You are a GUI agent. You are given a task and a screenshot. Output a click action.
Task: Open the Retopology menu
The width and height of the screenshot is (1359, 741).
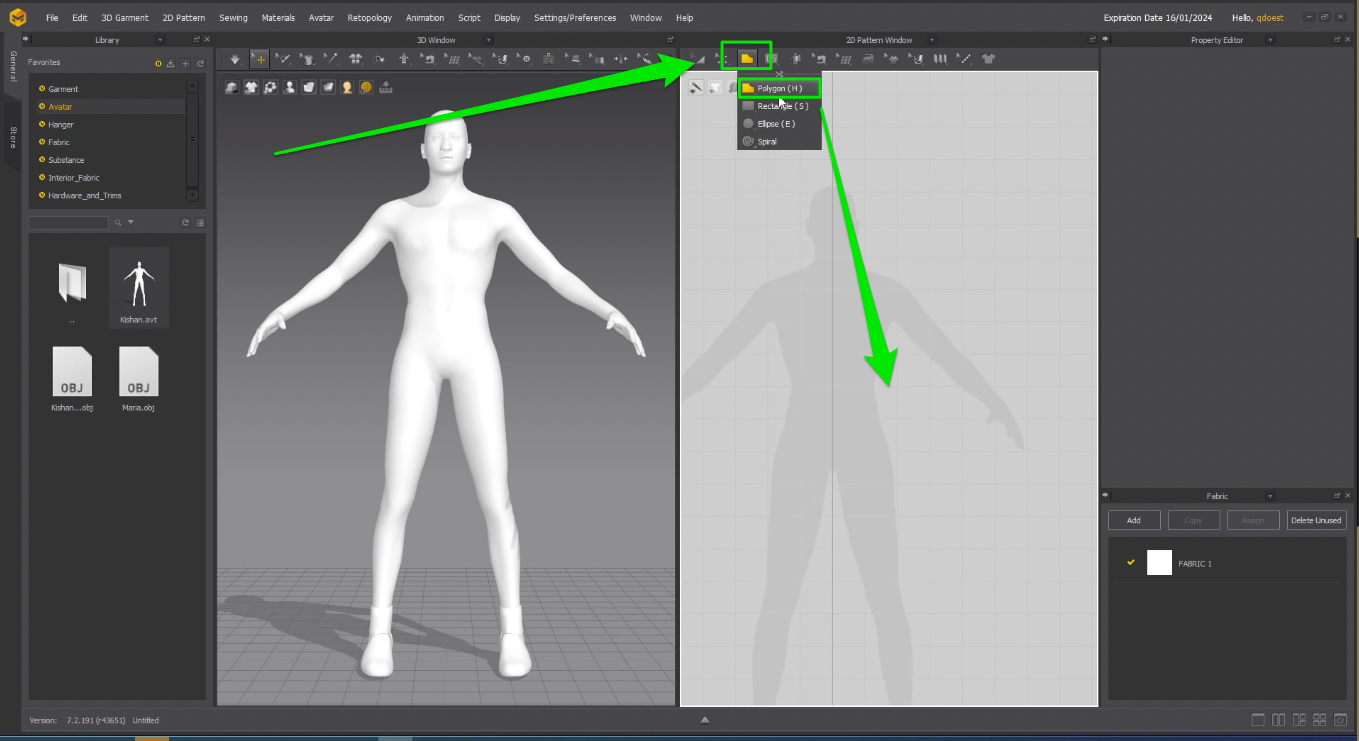point(370,18)
